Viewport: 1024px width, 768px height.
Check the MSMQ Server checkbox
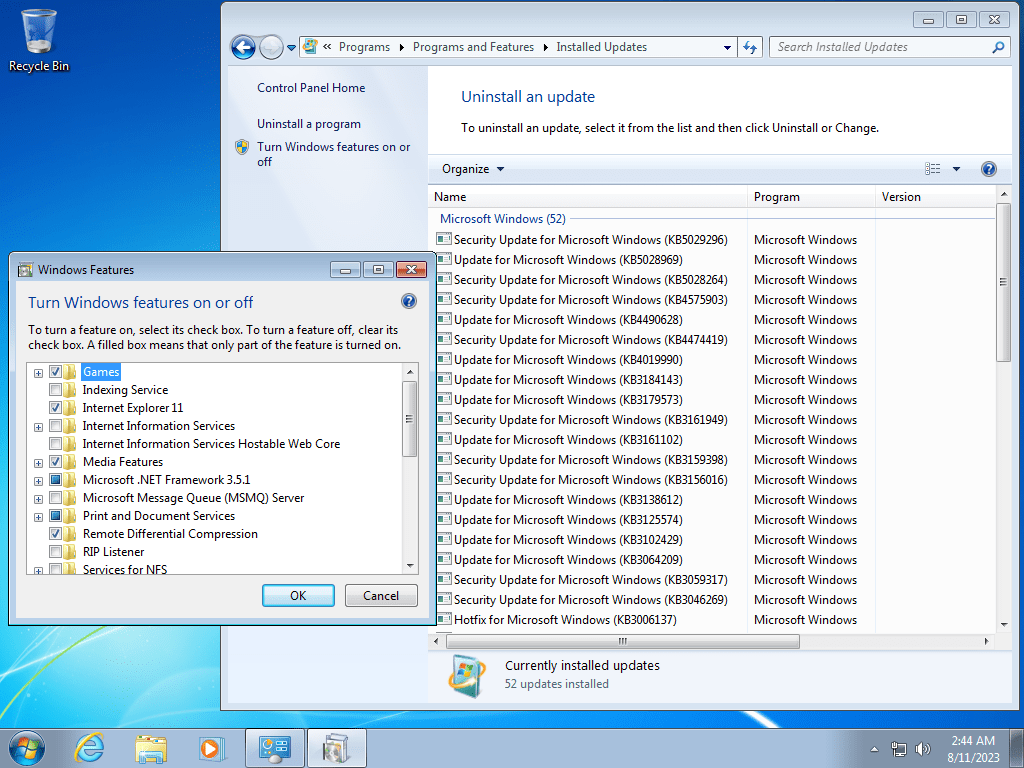56,498
